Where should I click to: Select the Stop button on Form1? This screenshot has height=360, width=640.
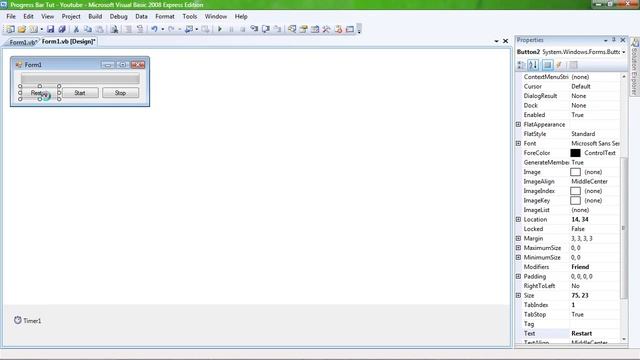(120, 93)
